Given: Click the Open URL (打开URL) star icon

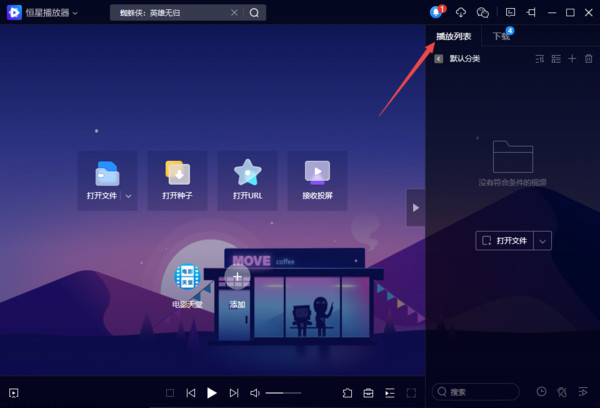Looking at the screenshot, I should [x=247, y=173].
